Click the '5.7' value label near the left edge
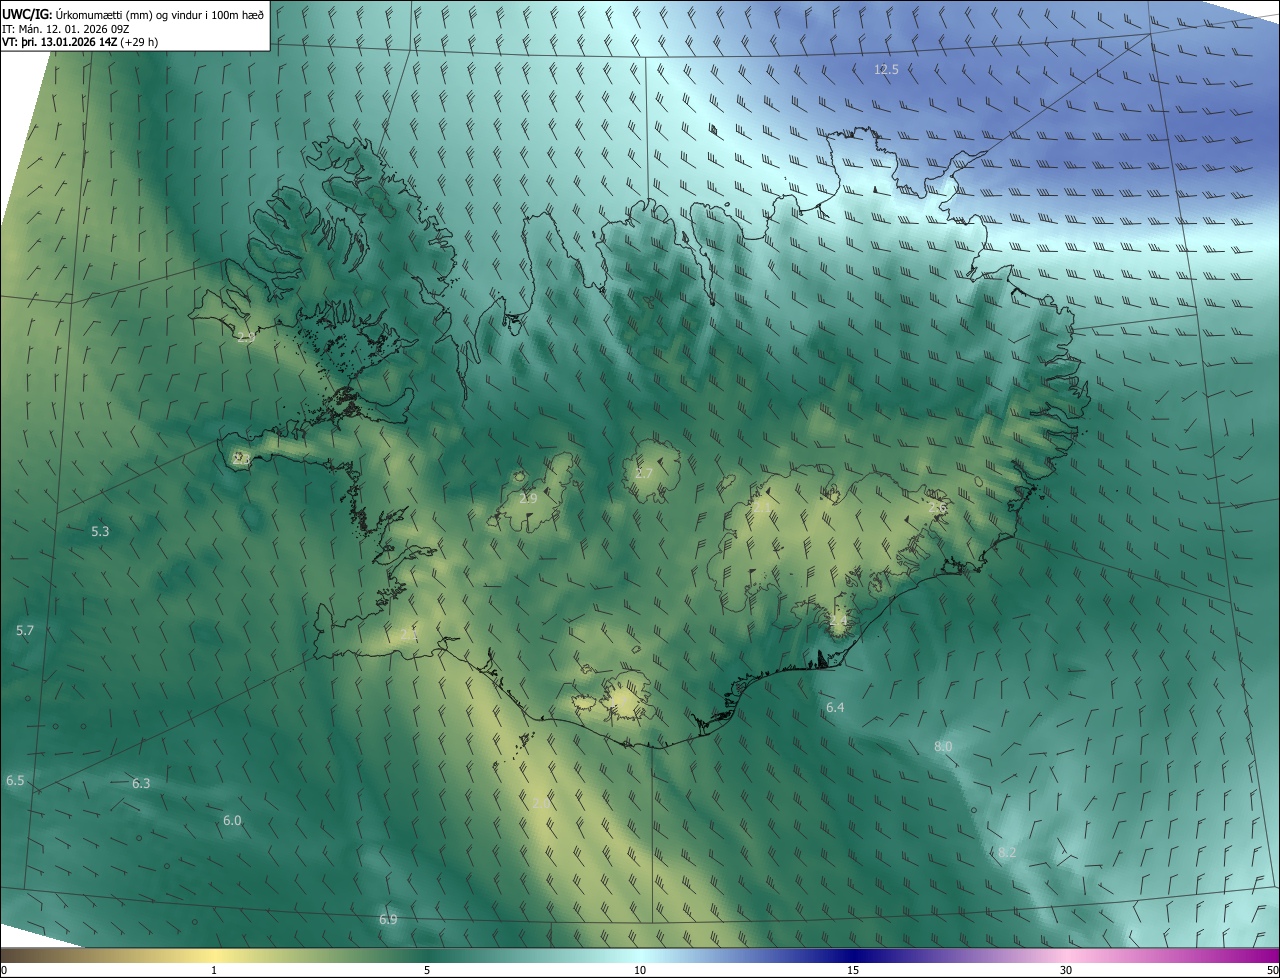 pyautogui.click(x=25, y=631)
